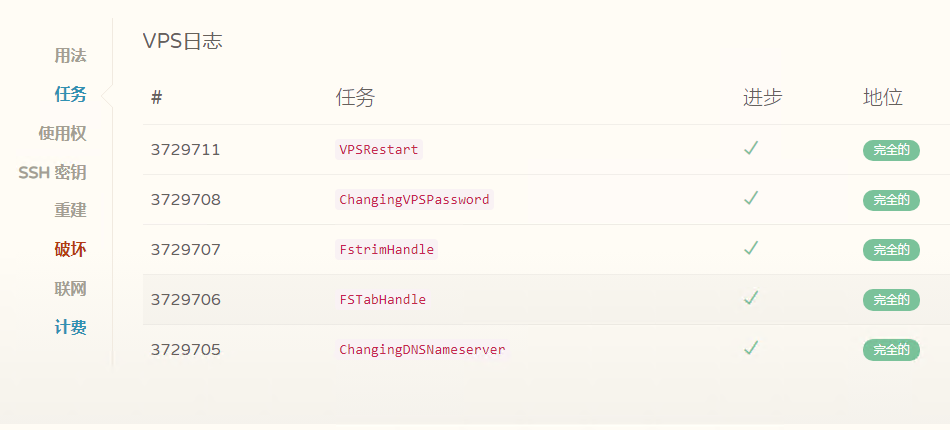
Task: Click the 任务 column header
Action: click(x=355, y=98)
